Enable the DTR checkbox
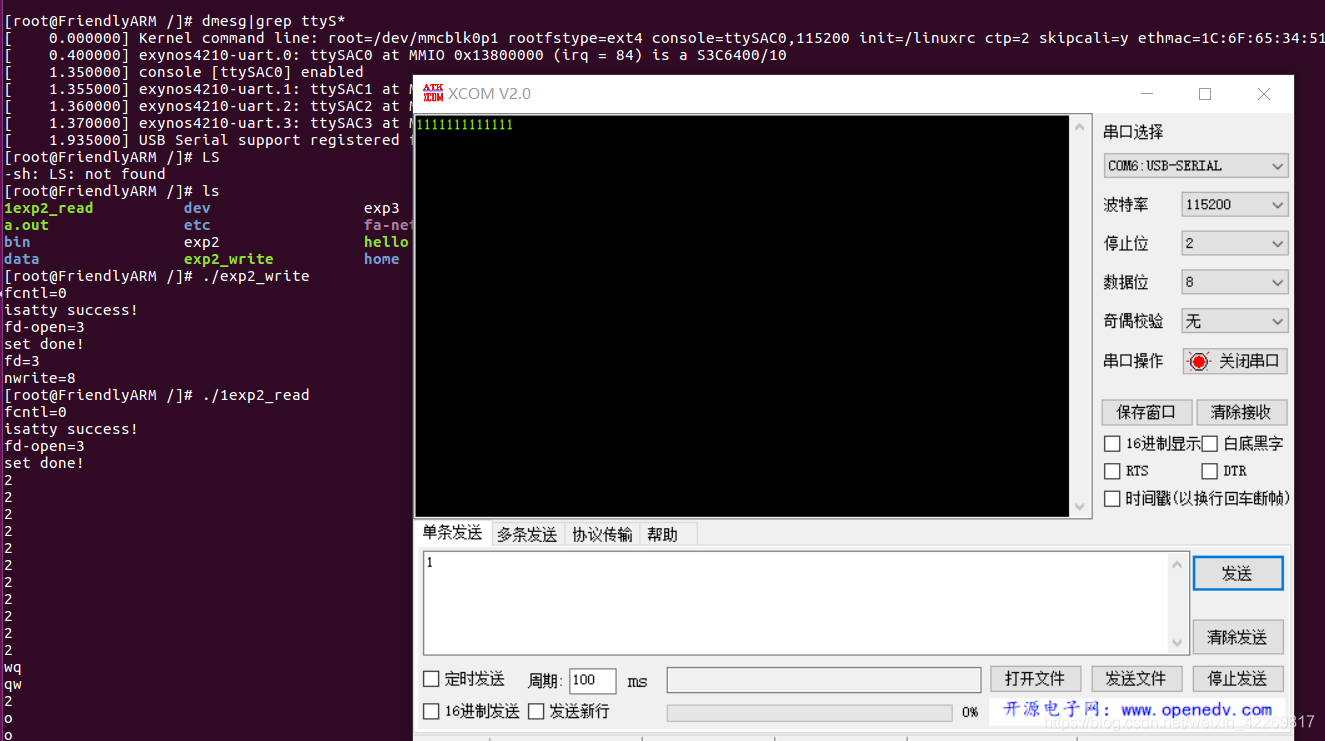 [1209, 471]
